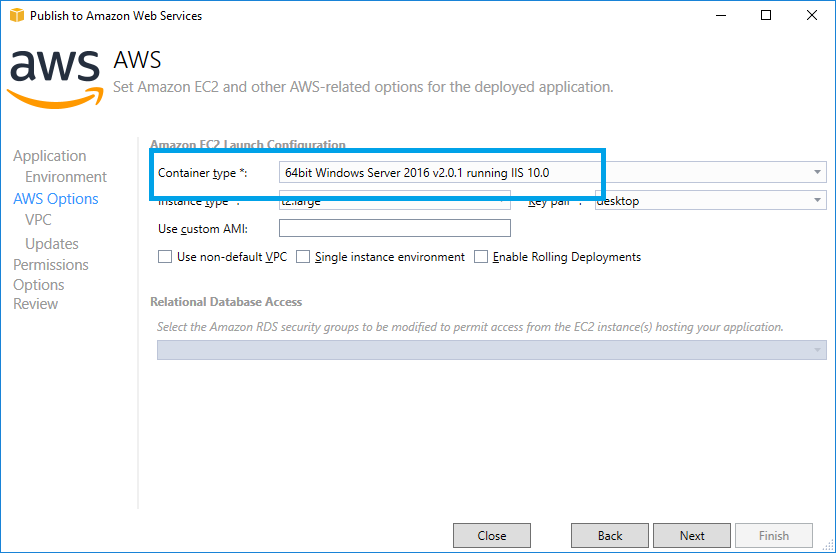Go to the Application step
837x553 pixels.
click(50, 156)
